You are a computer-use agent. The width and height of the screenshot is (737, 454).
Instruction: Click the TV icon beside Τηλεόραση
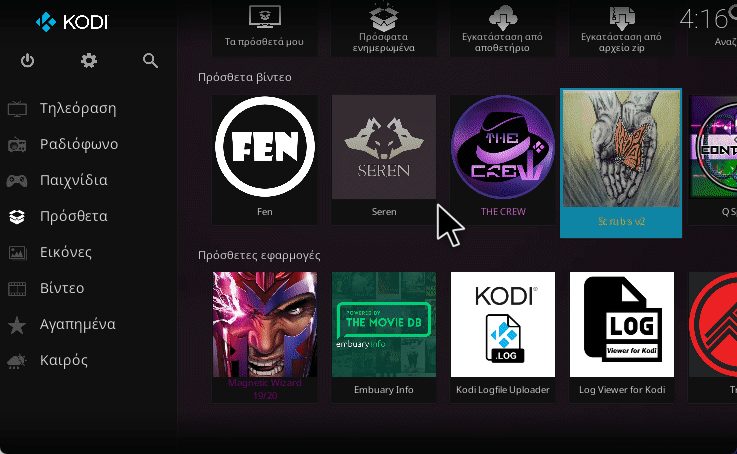(x=17, y=109)
